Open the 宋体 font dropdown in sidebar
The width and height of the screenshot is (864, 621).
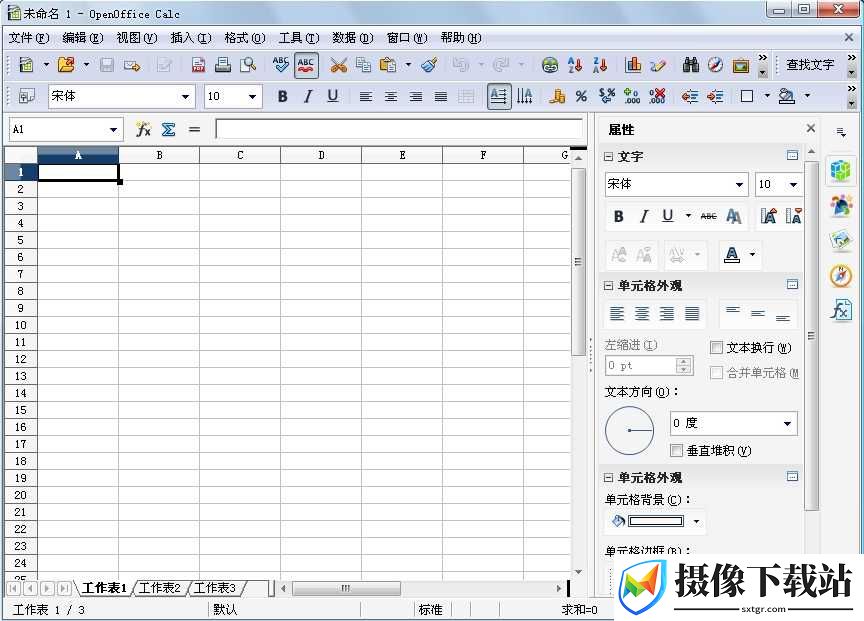[739, 185]
